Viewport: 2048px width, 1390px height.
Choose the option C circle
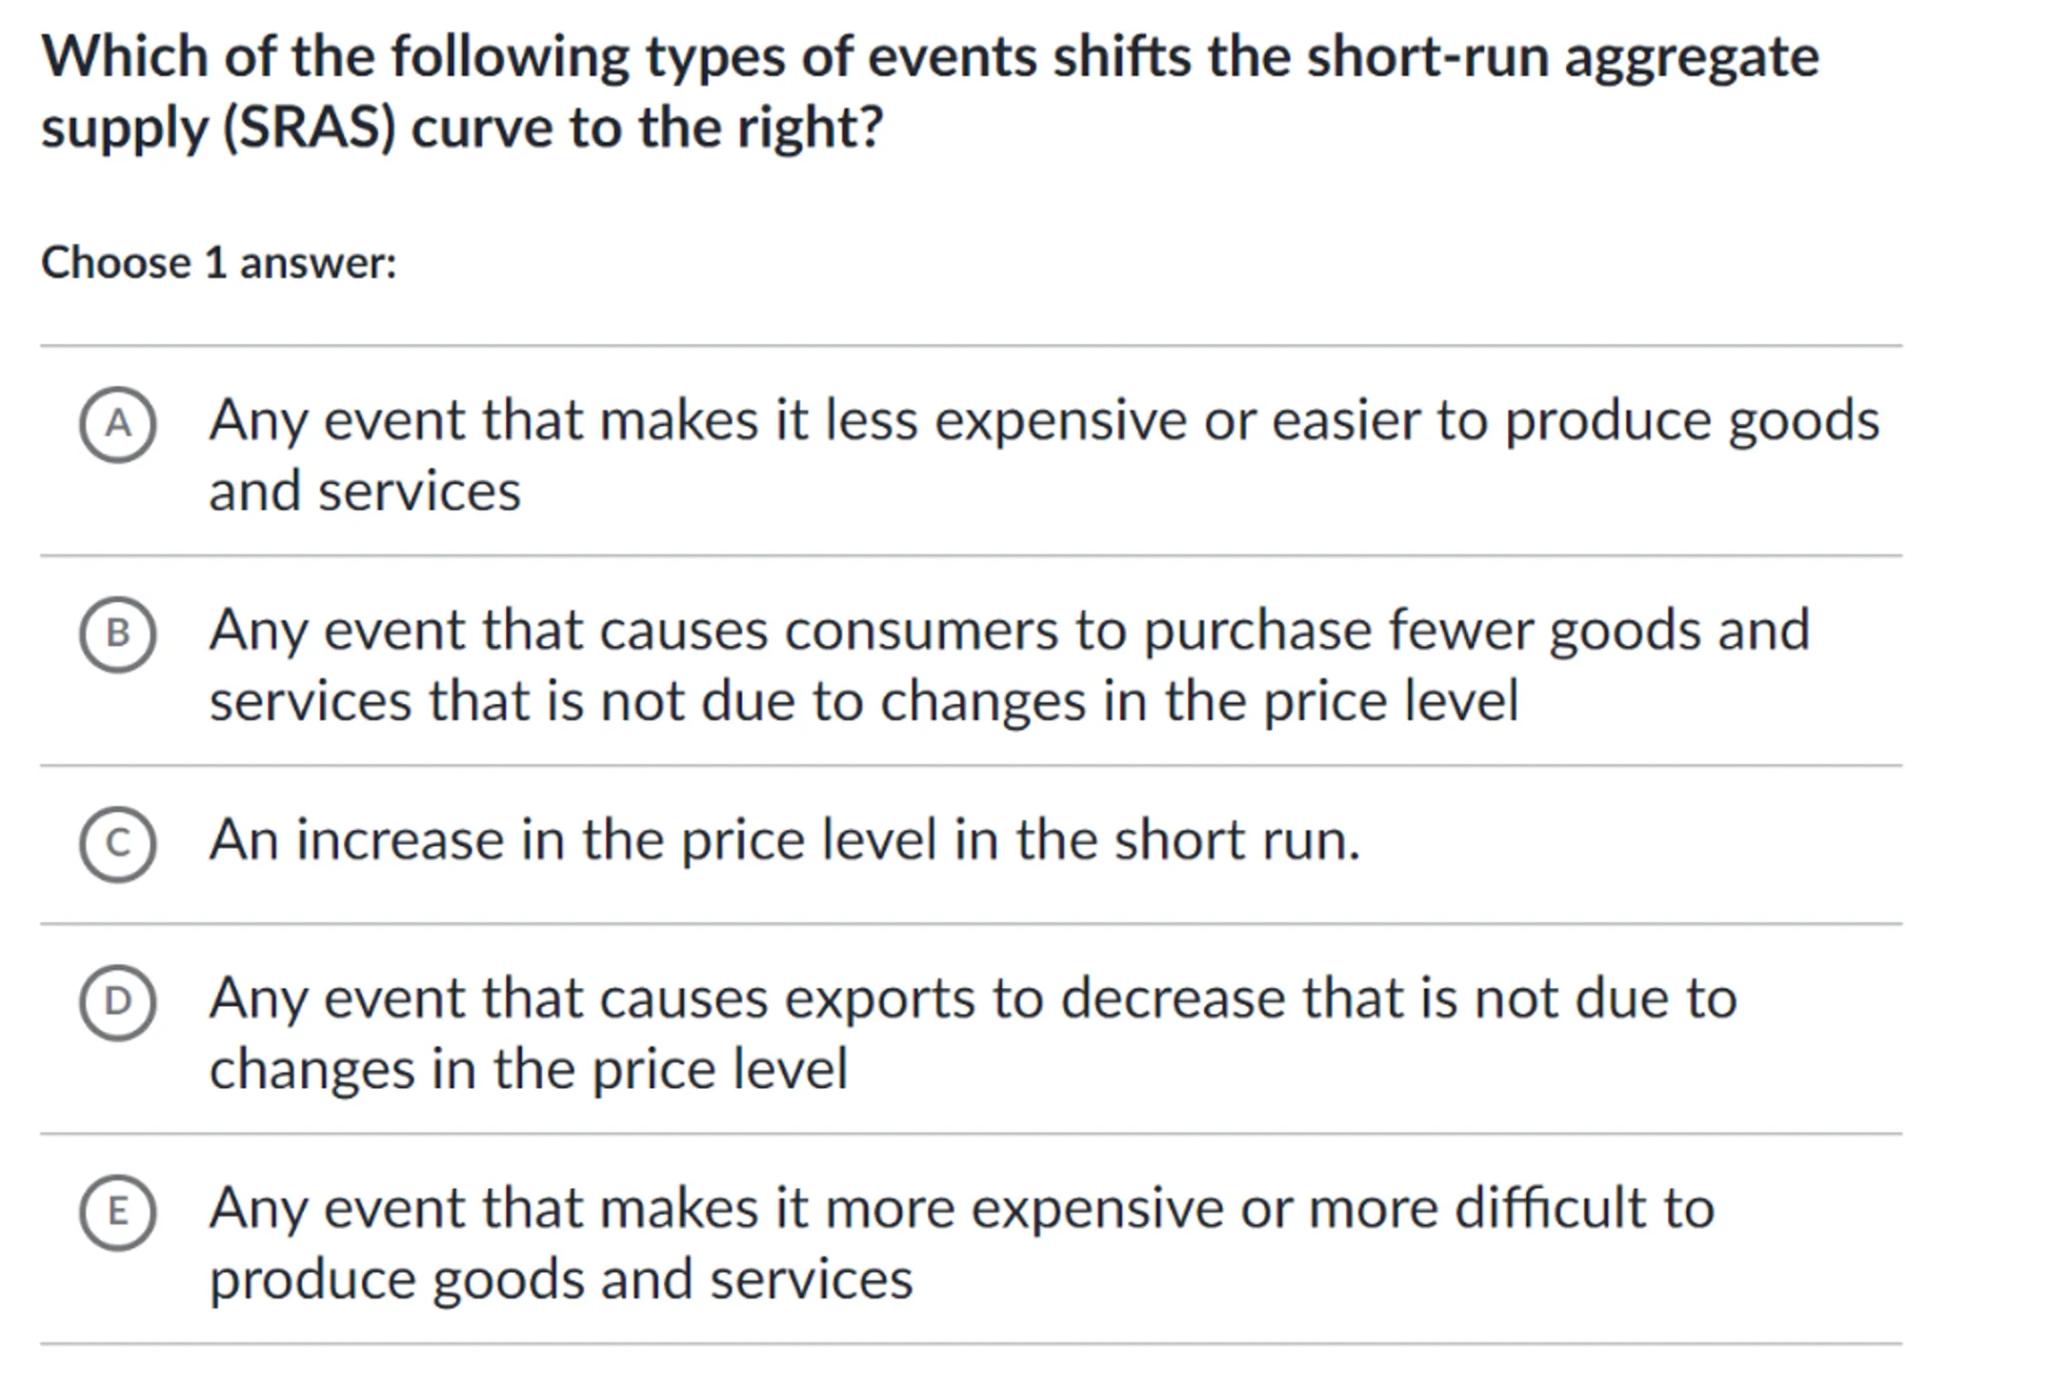tap(118, 844)
